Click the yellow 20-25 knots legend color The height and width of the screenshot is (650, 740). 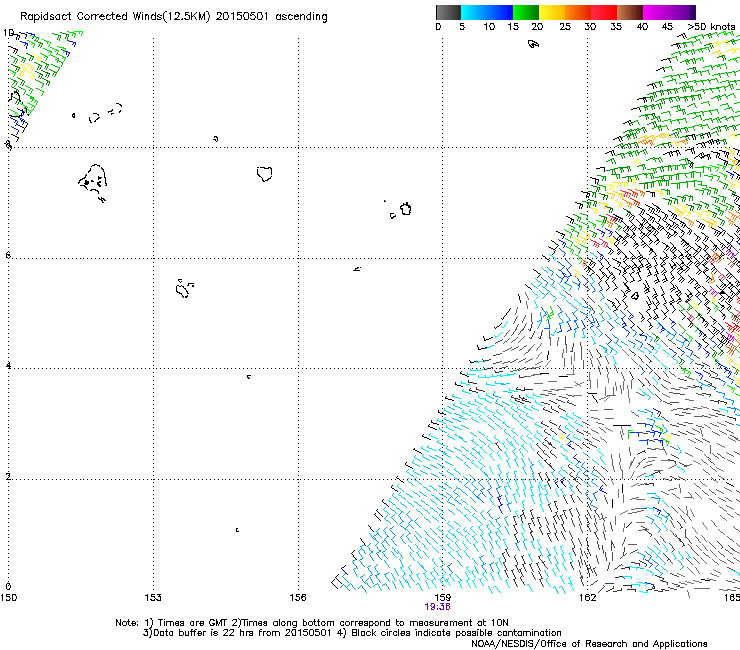click(552, 12)
